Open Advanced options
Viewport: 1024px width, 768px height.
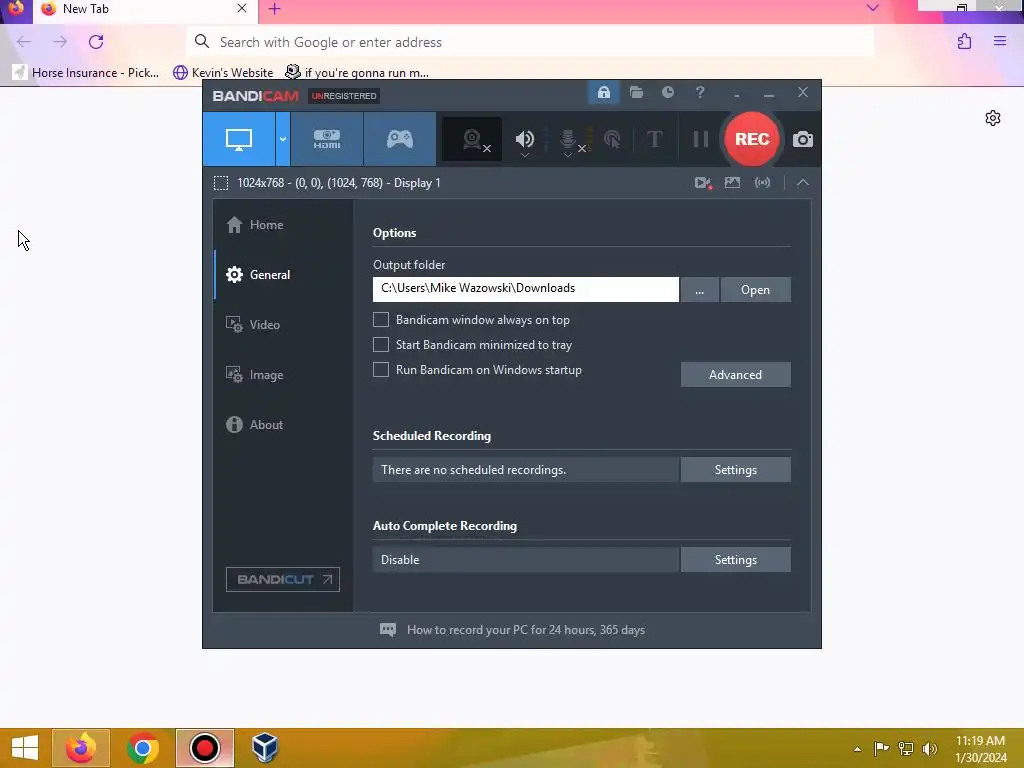(735, 374)
